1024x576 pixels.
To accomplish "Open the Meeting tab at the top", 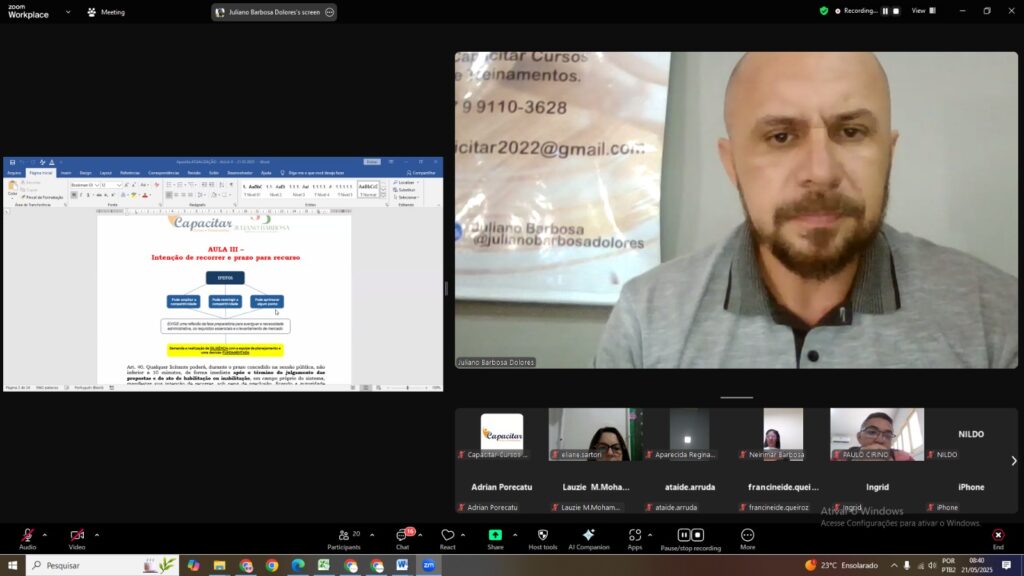I will coord(106,12).
